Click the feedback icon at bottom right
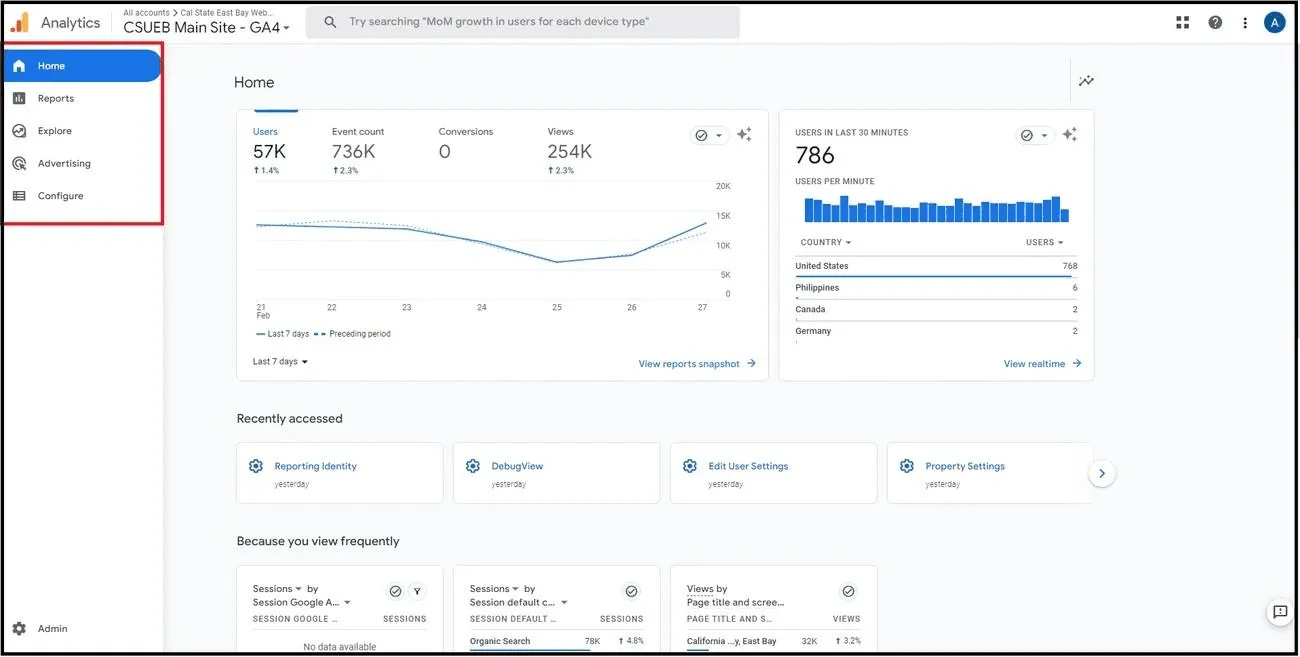 (1280, 612)
